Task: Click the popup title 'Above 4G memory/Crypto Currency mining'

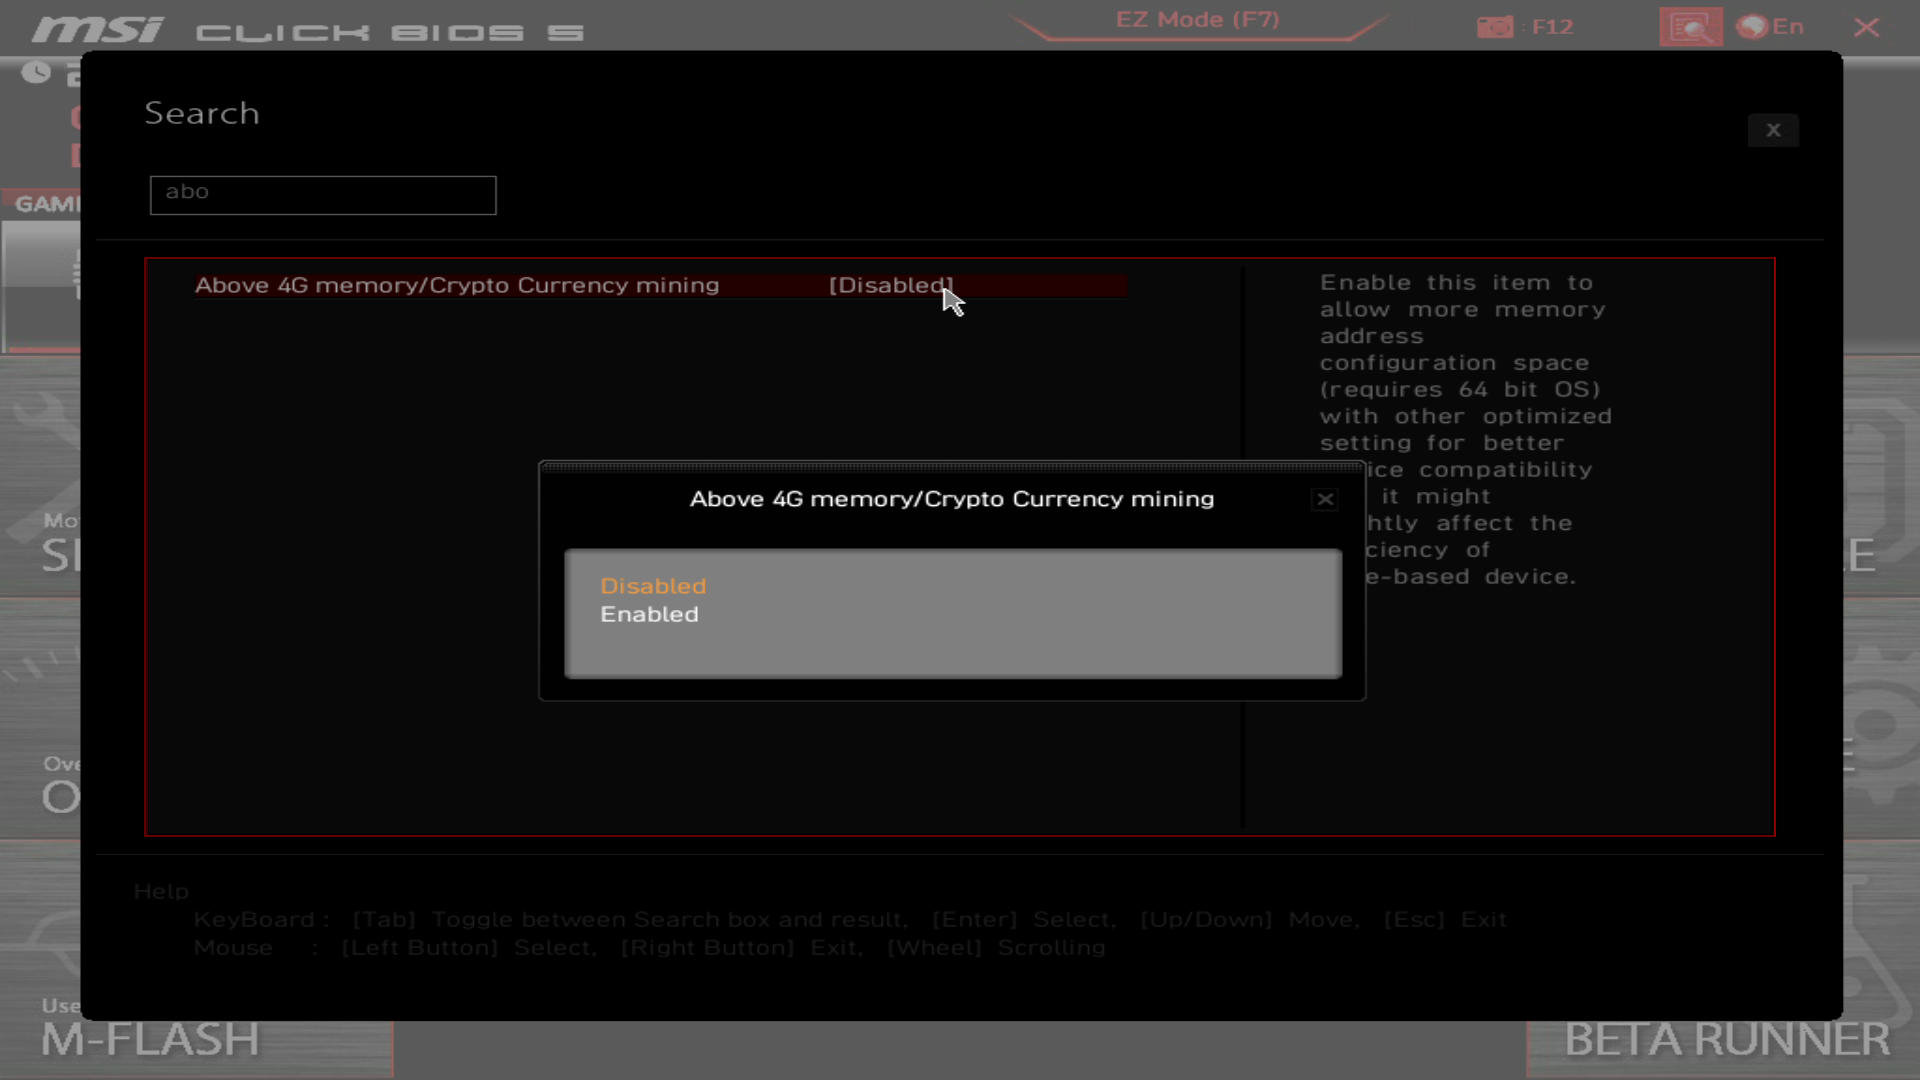Action: 951,499
